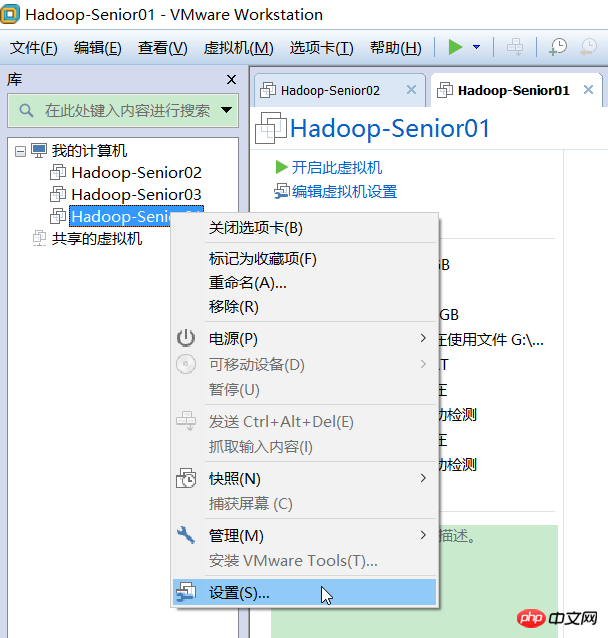Click the VM icon on Hadoop-Senior02 tab
608x638 pixels.
(x=267, y=90)
